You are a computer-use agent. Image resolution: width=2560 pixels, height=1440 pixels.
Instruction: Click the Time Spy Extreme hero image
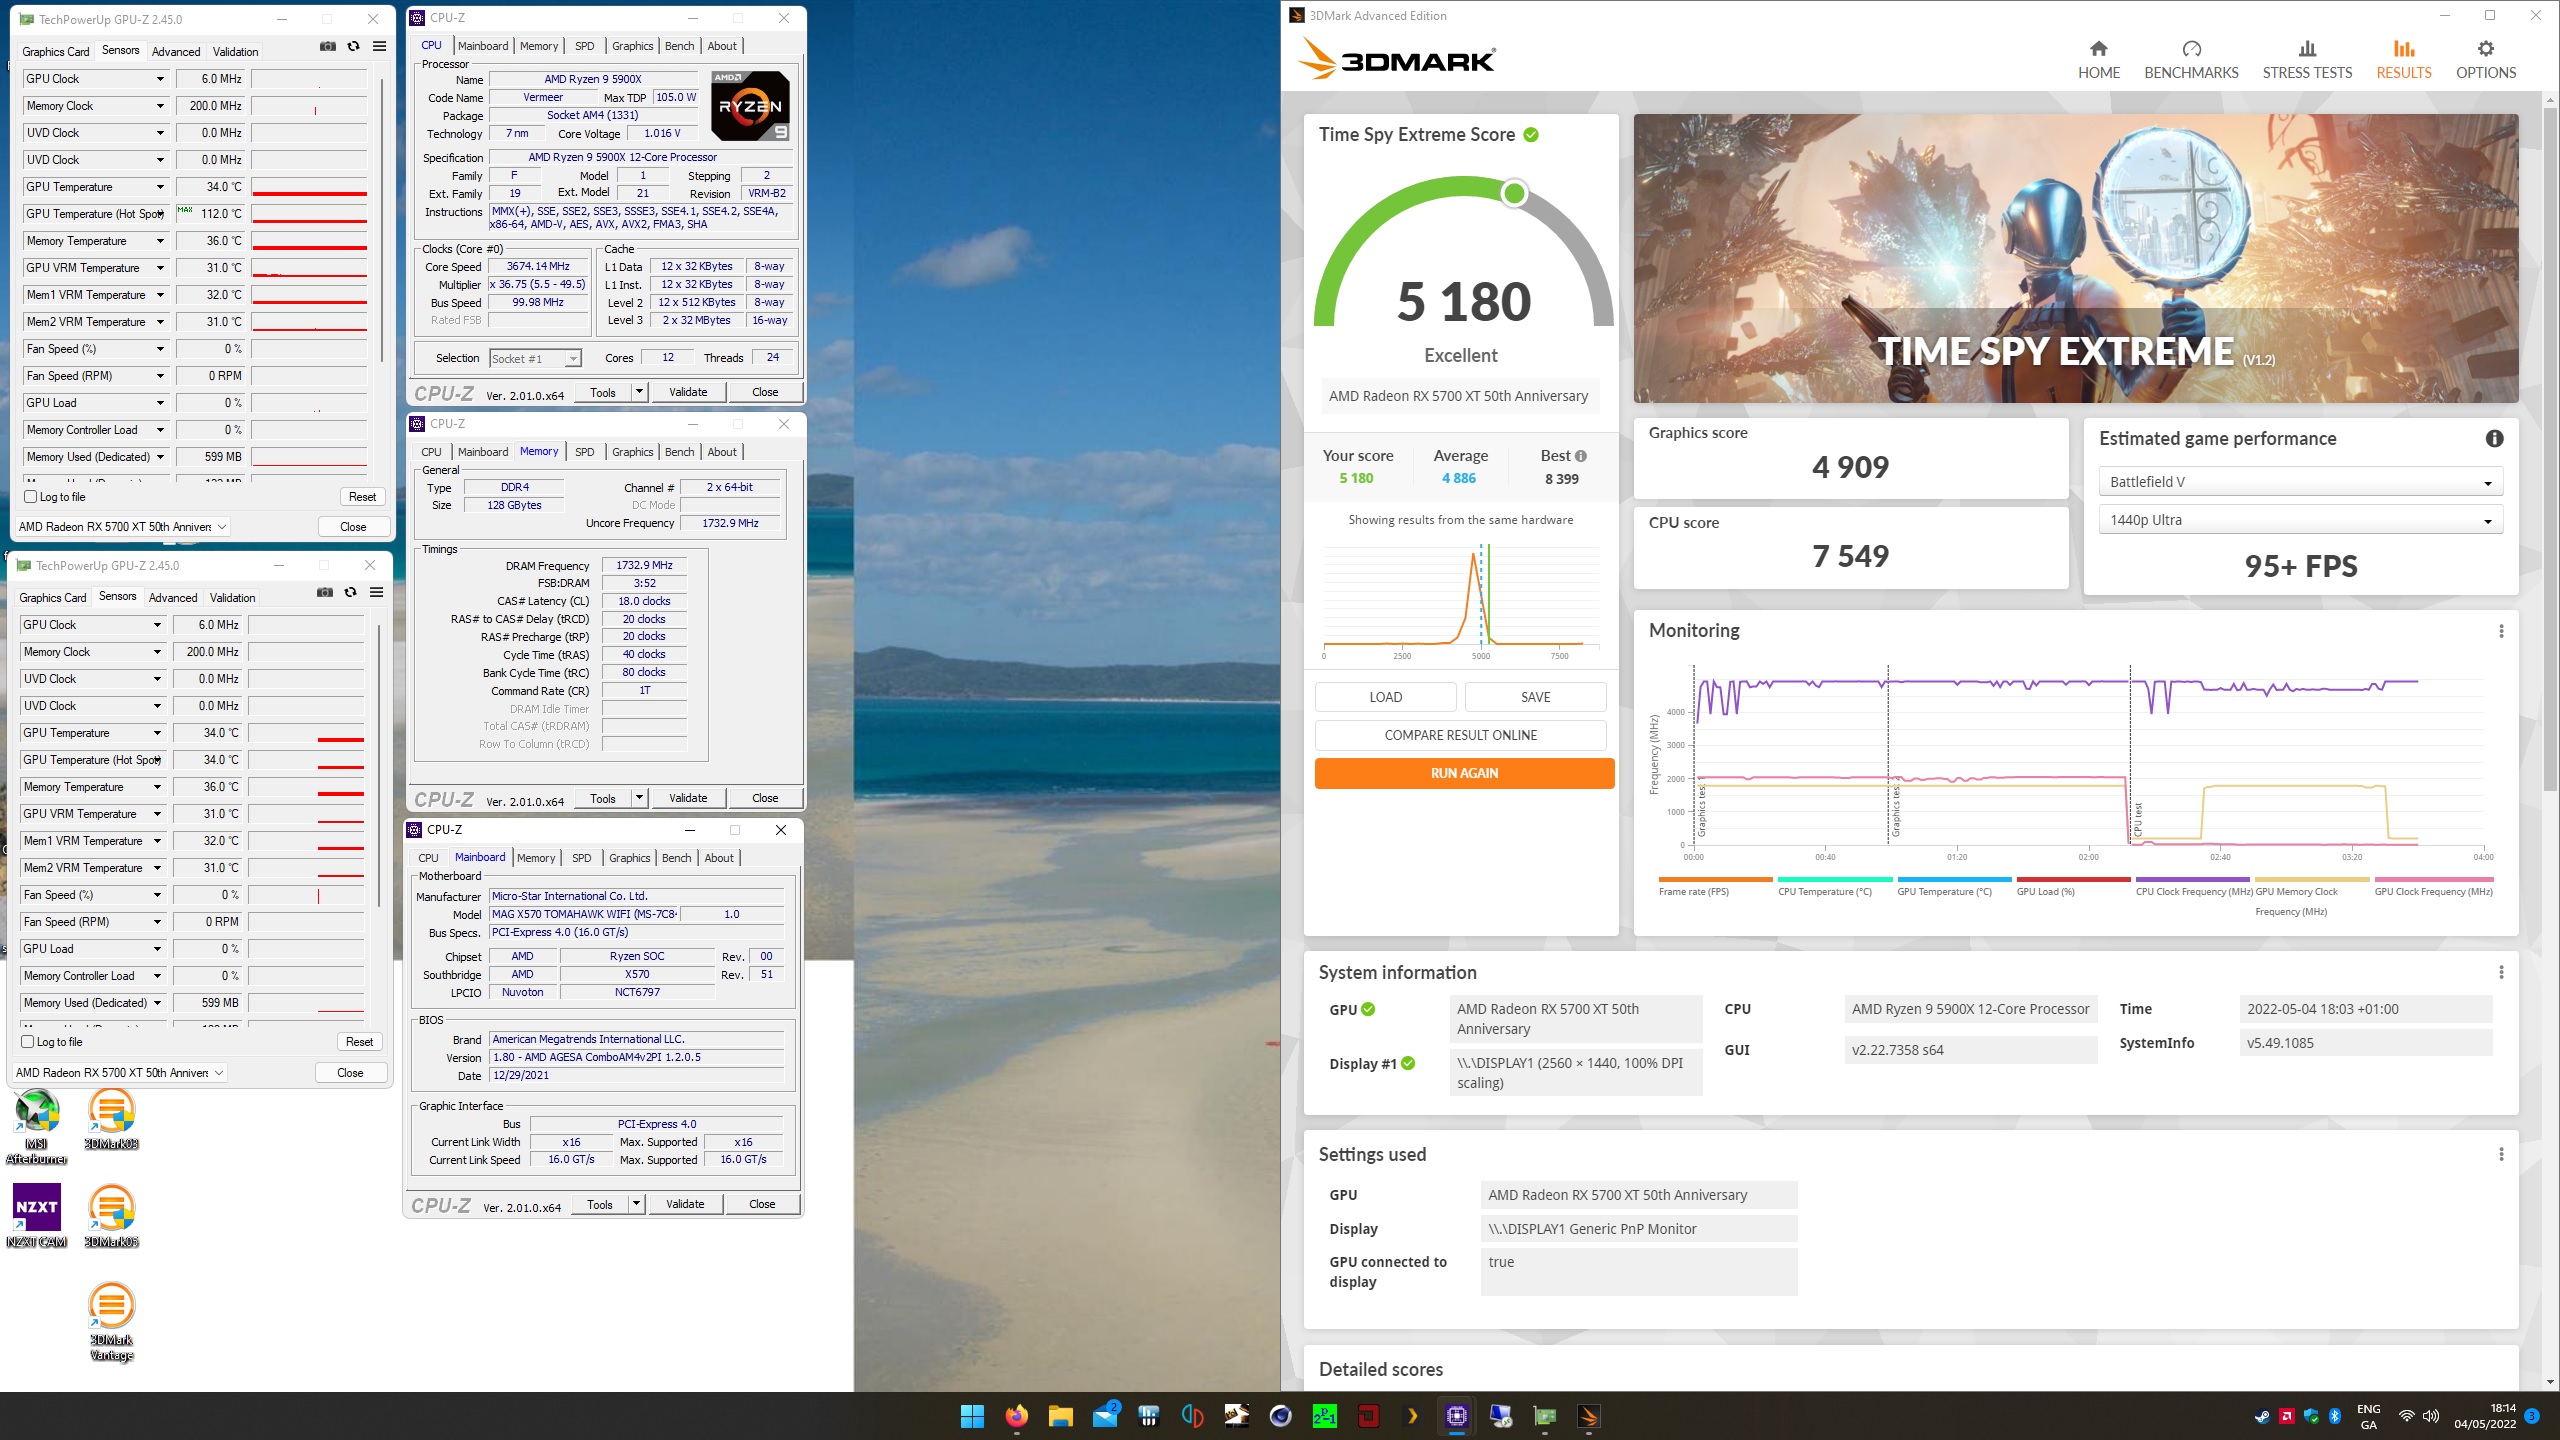click(2075, 258)
